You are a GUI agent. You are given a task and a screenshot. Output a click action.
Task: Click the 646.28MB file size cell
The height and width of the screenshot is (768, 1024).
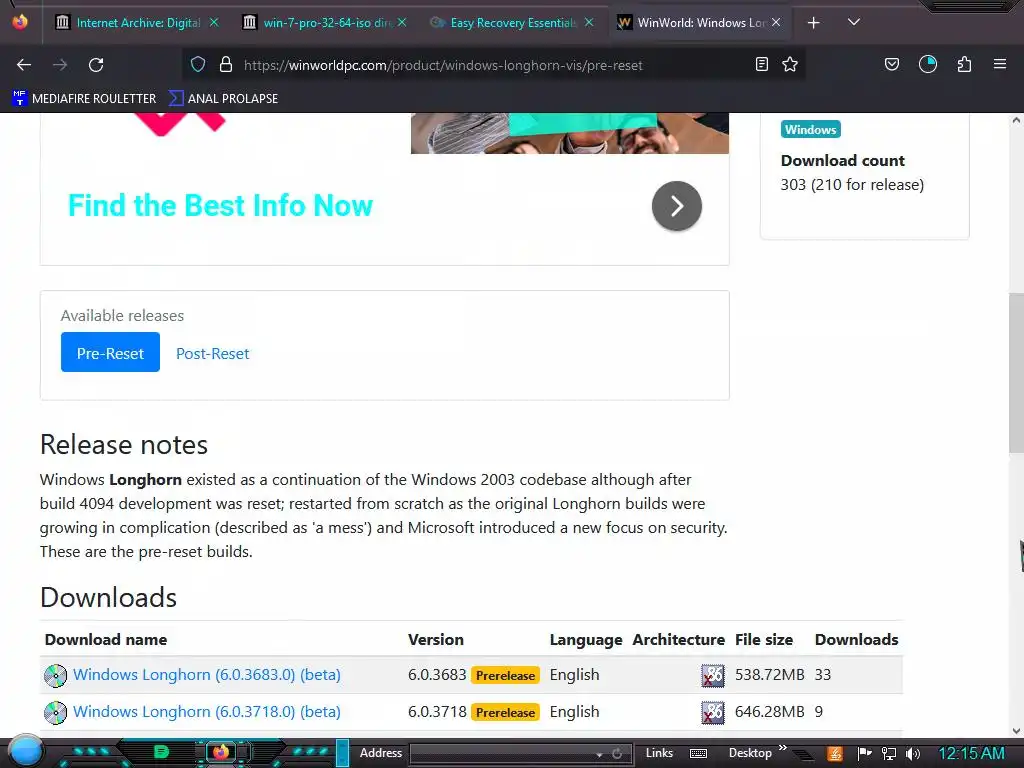(x=769, y=712)
